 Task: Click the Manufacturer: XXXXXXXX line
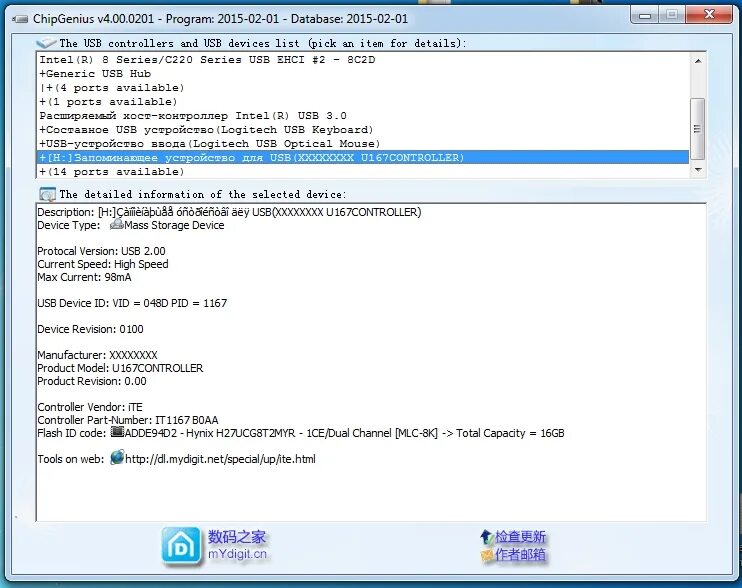tap(97, 355)
